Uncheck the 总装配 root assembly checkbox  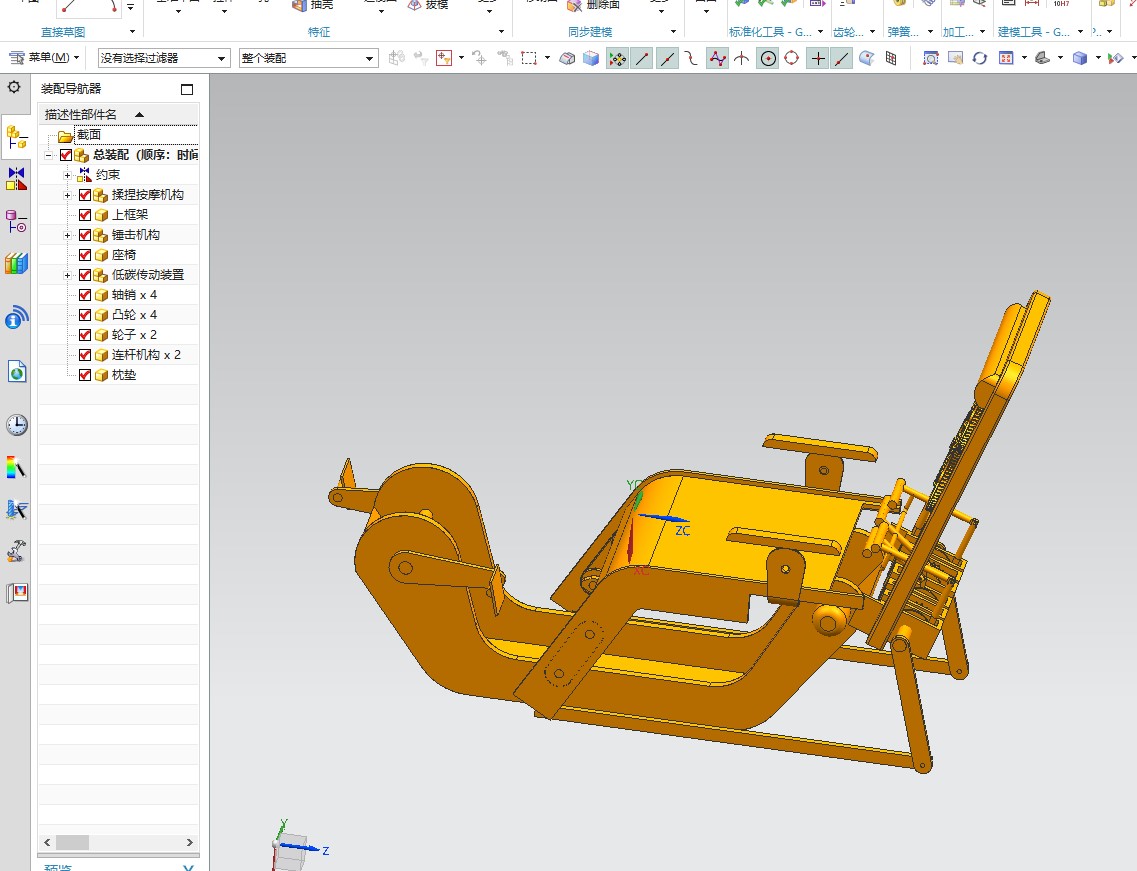click(66, 155)
